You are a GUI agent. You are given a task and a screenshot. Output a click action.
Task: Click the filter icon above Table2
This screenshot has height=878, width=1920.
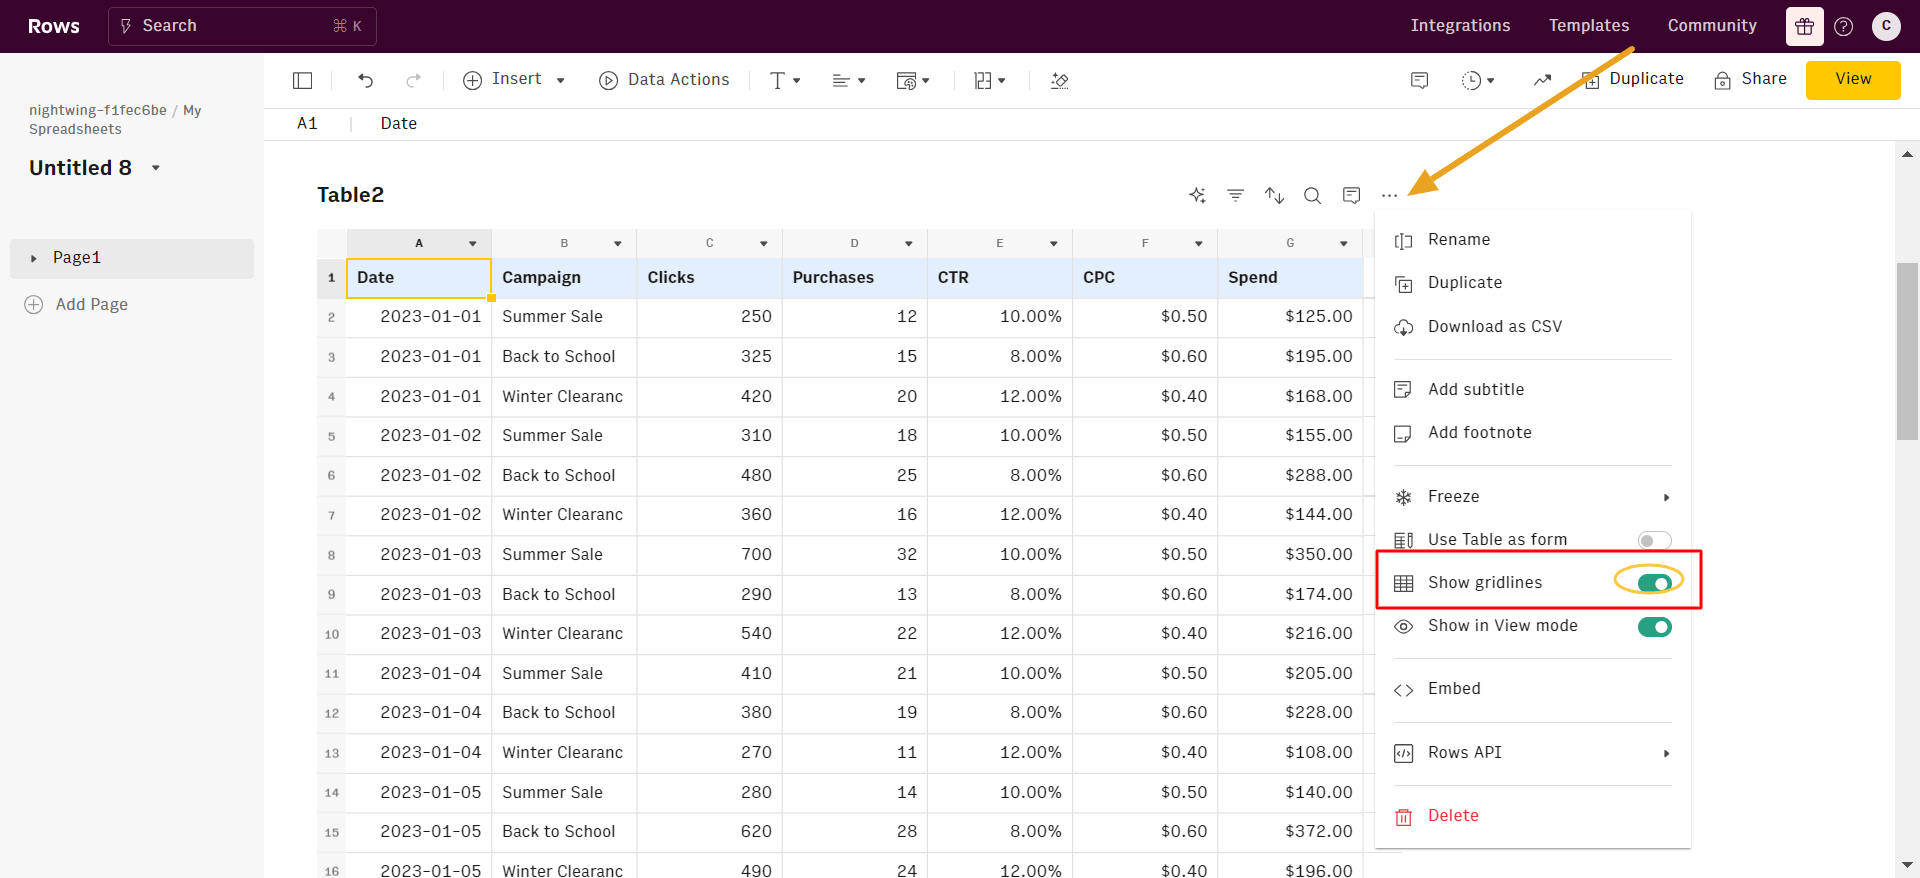1236,195
